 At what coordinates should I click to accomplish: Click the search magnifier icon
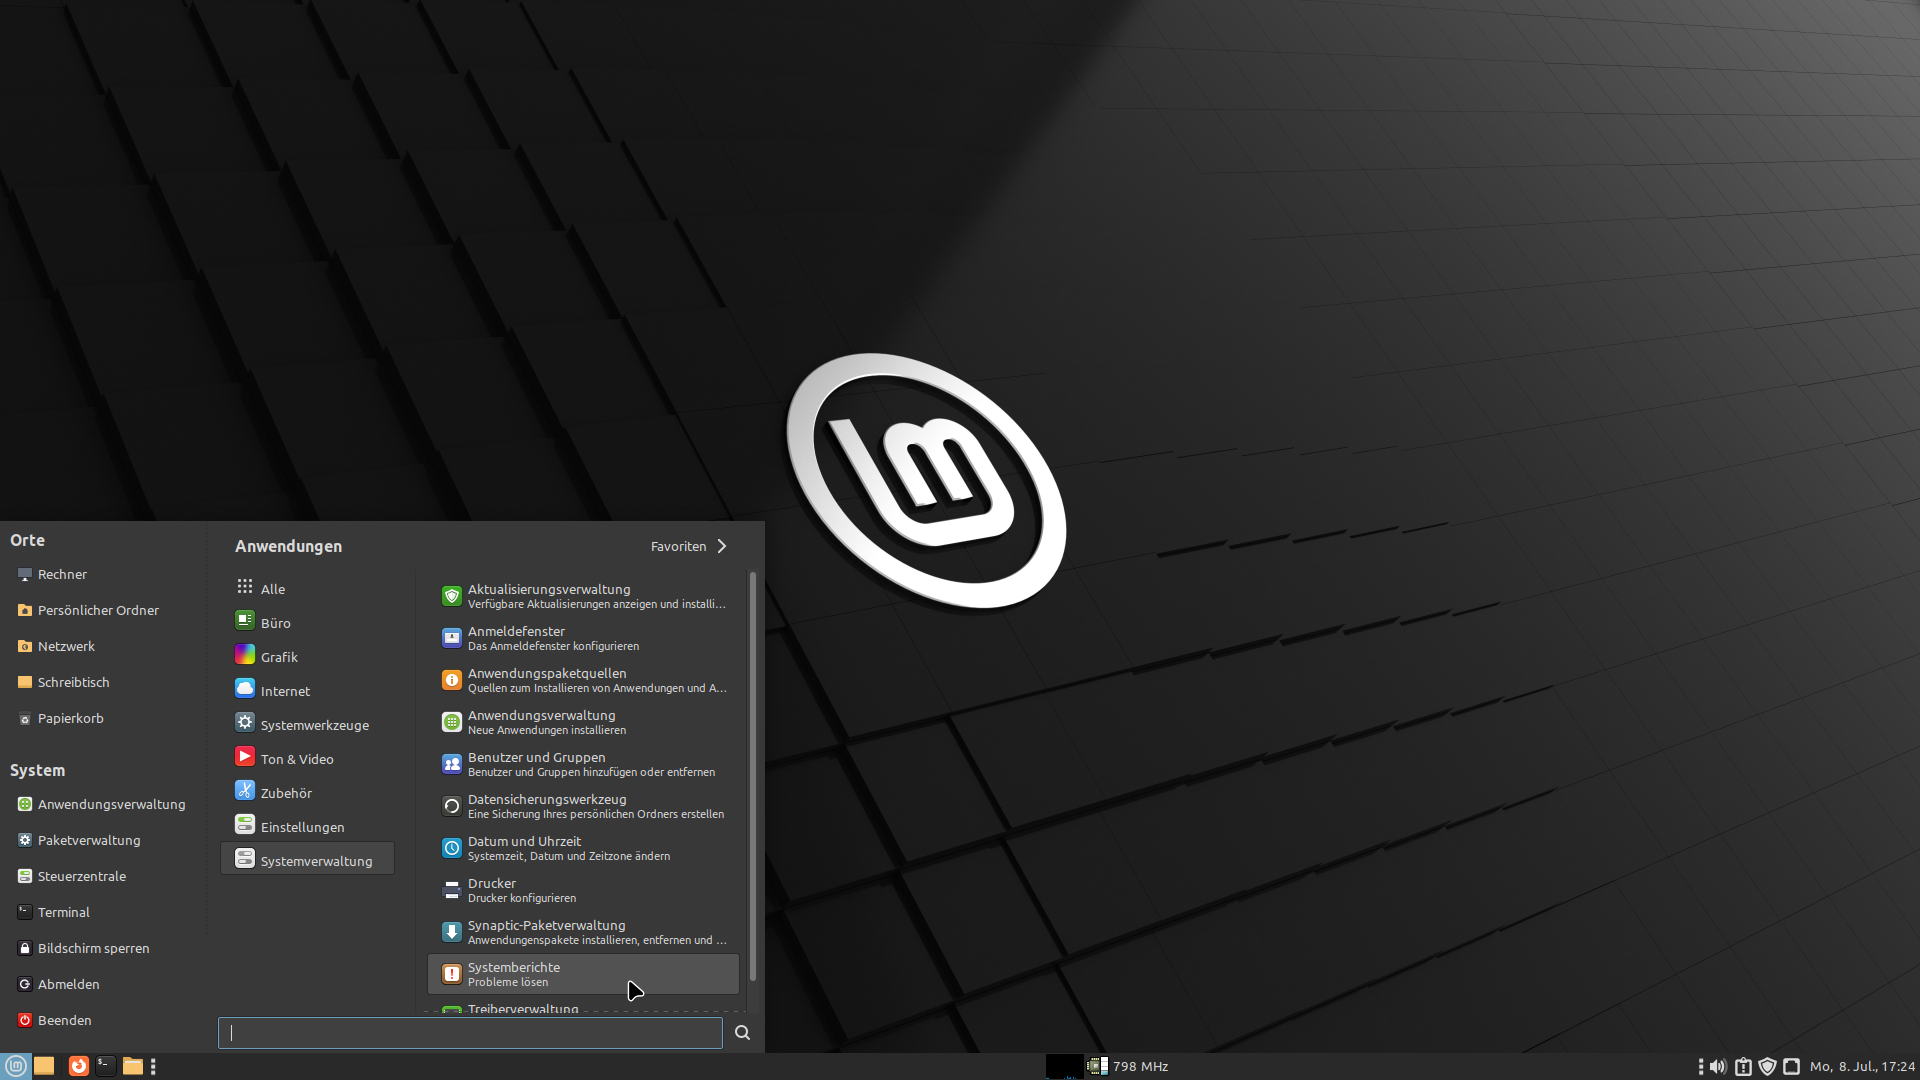tap(742, 1033)
